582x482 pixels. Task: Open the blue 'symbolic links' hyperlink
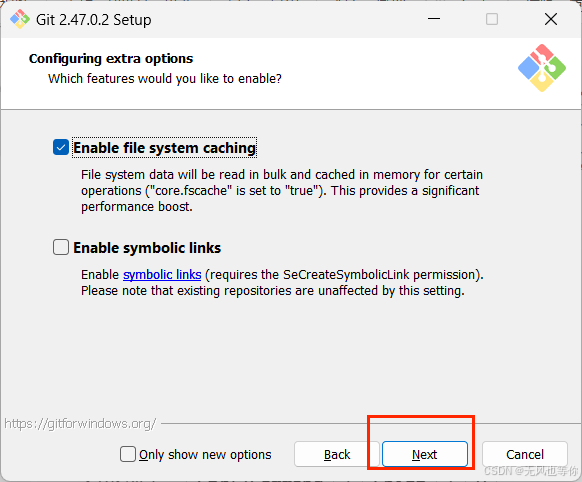click(162, 275)
